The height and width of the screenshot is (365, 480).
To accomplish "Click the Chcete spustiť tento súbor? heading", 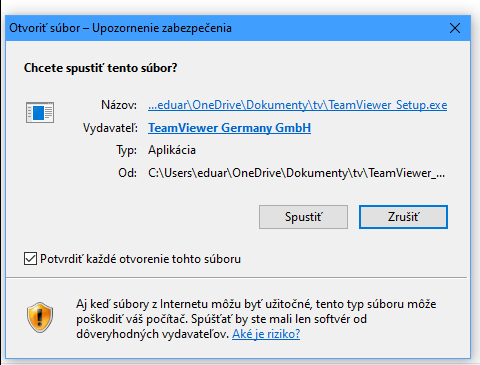I will [x=100, y=68].
